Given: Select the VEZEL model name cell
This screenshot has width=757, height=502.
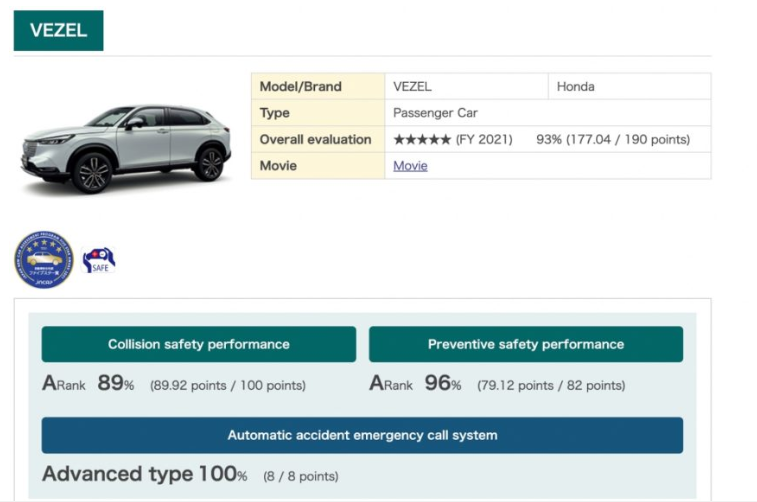Looking at the screenshot, I should [x=466, y=86].
